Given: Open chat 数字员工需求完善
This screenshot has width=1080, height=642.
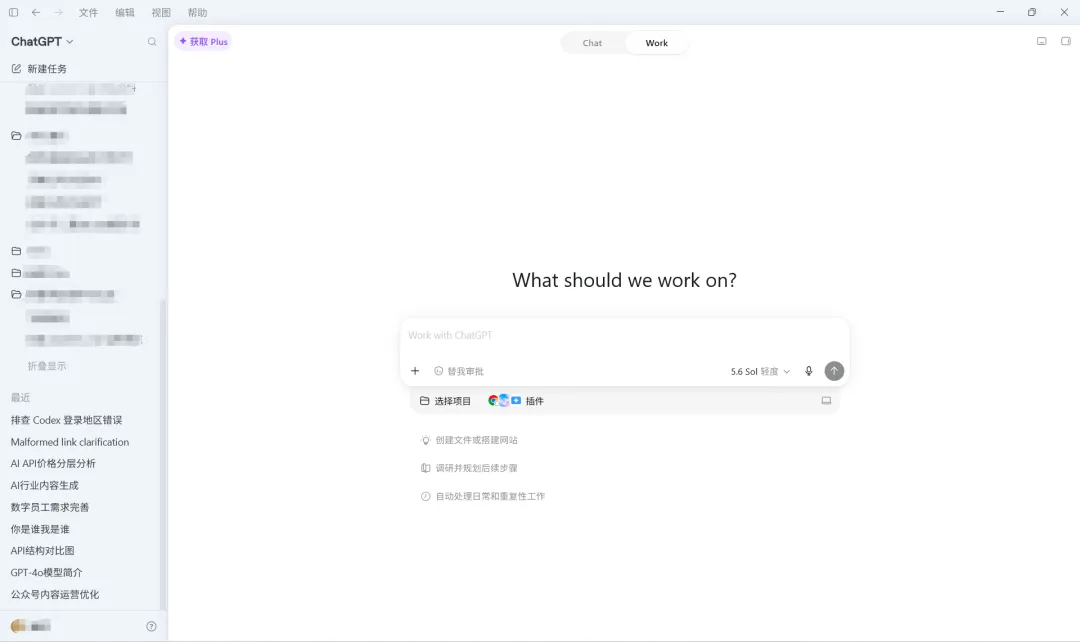Looking at the screenshot, I should coord(50,507).
